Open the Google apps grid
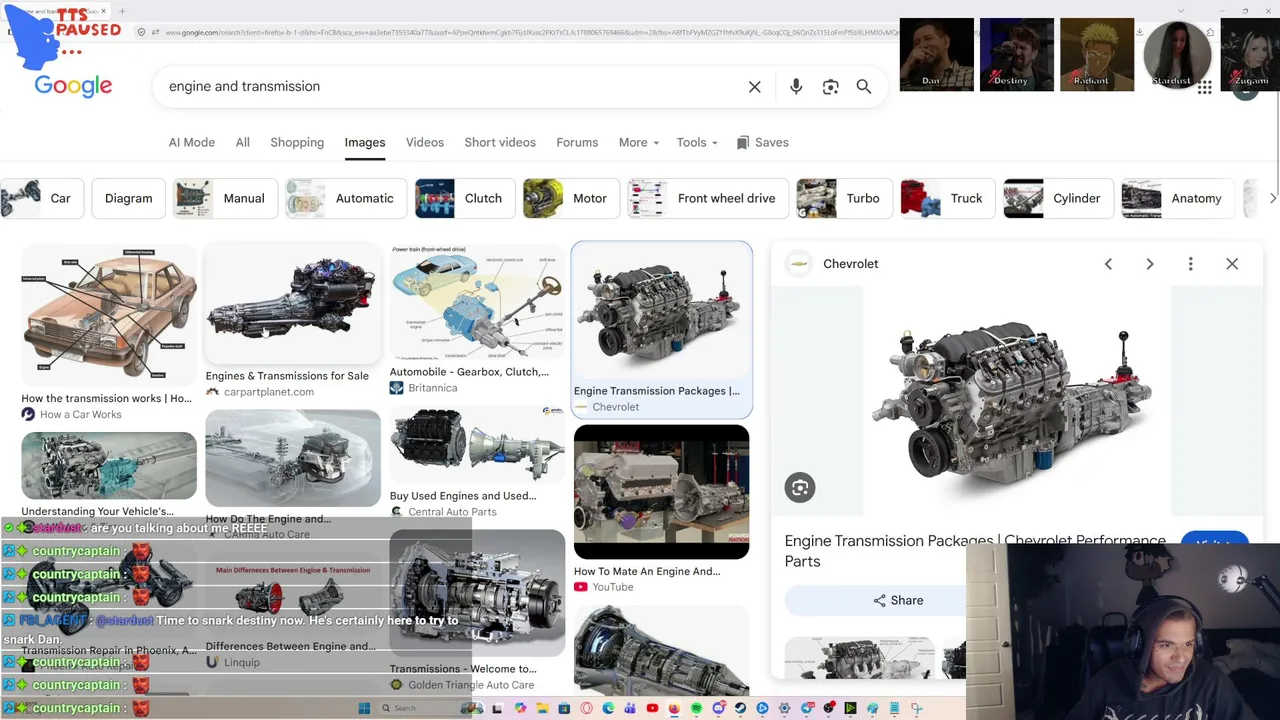Viewport: 1280px width, 720px height. [x=1204, y=88]
